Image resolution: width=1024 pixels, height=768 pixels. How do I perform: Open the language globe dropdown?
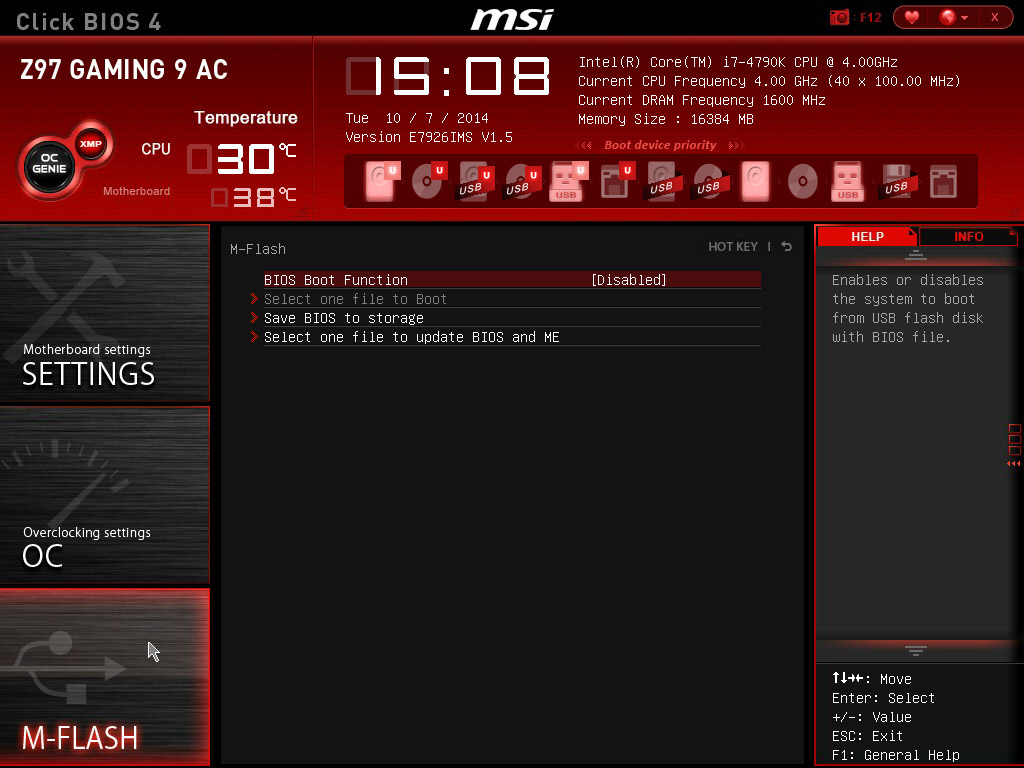click(x=953, y=17)
